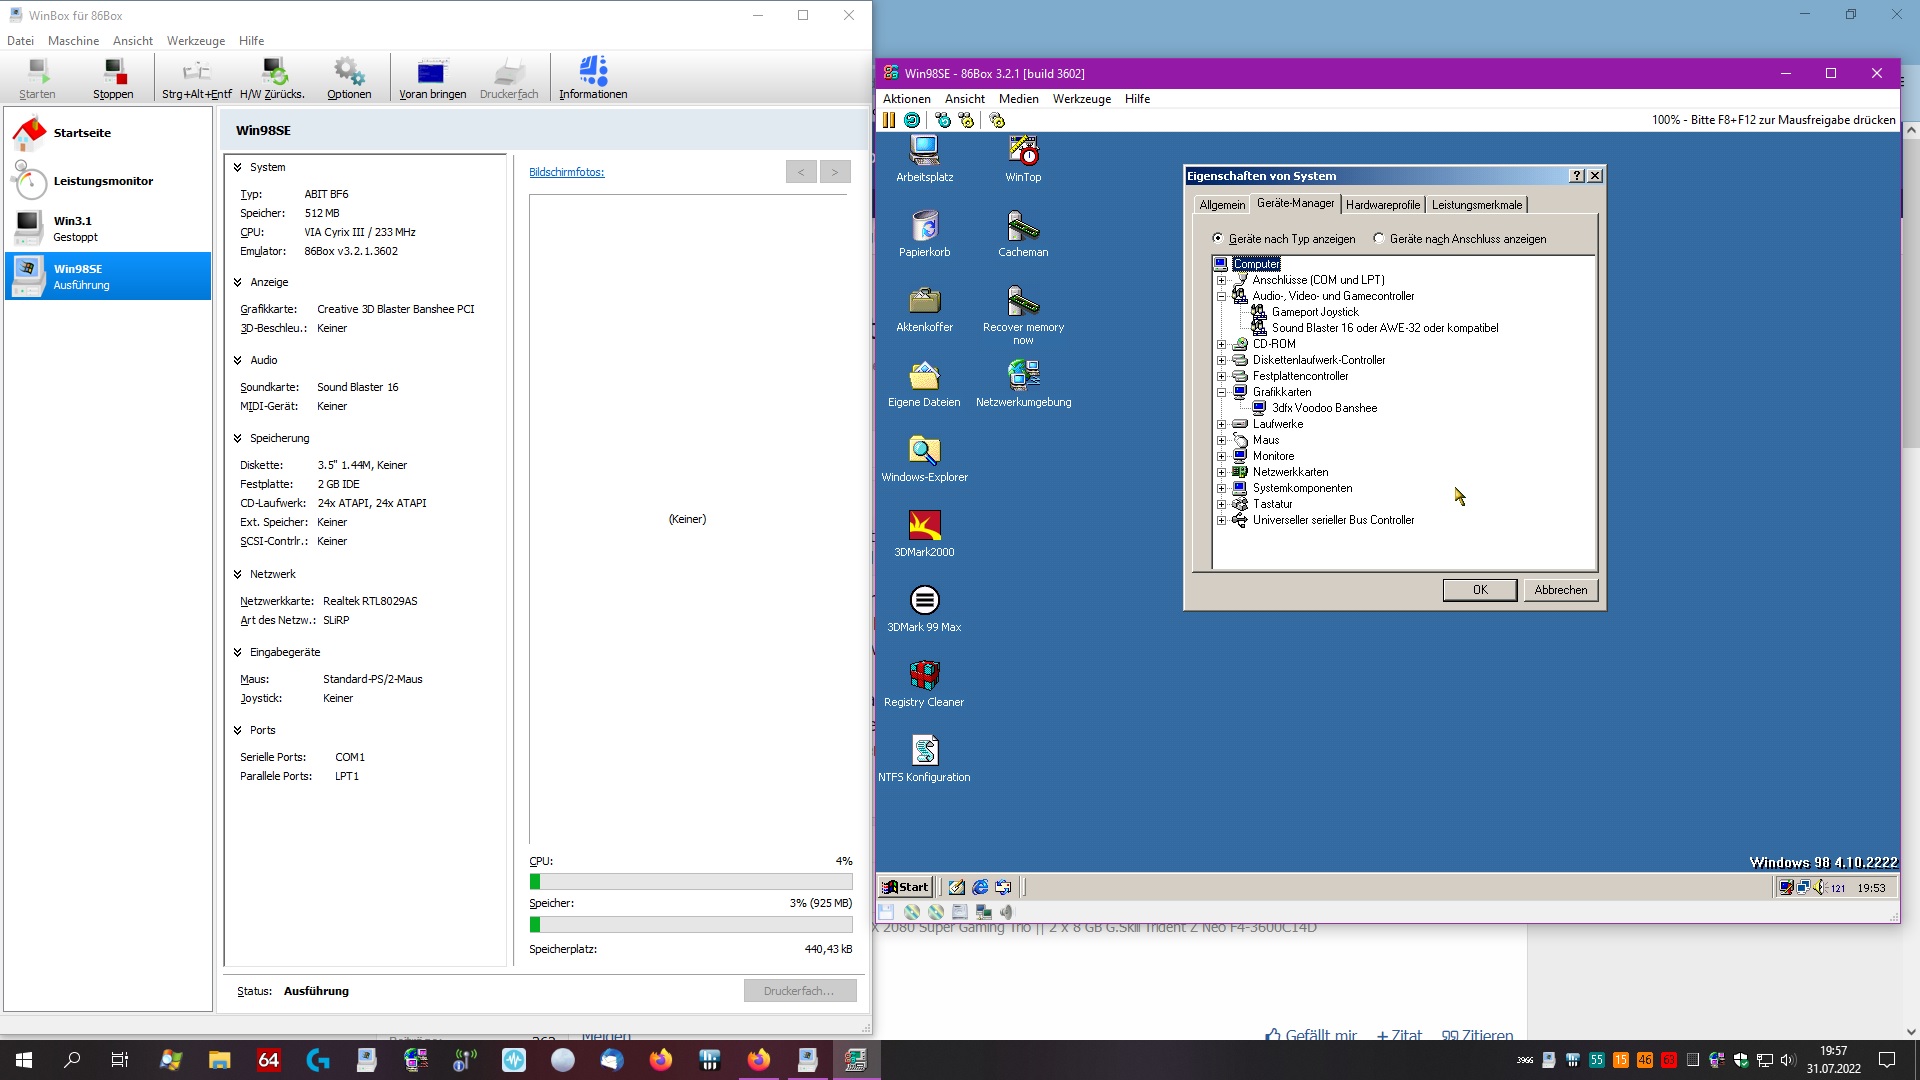Collapse the Grafikkarten tree node
Viewport: 1920px width, 1080px height.
1221,392
